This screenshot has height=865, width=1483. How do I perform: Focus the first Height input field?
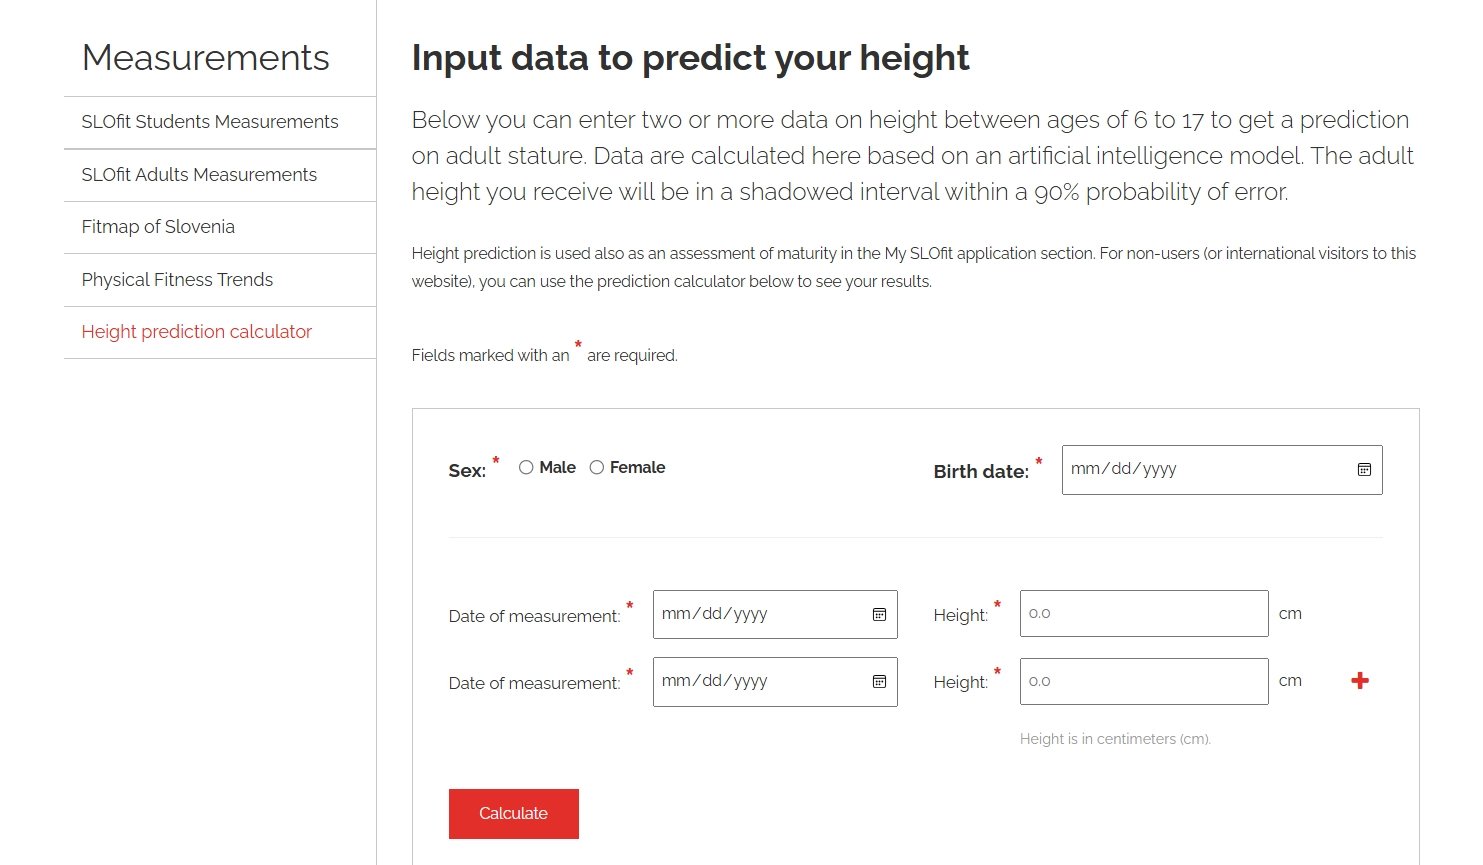1143,614
